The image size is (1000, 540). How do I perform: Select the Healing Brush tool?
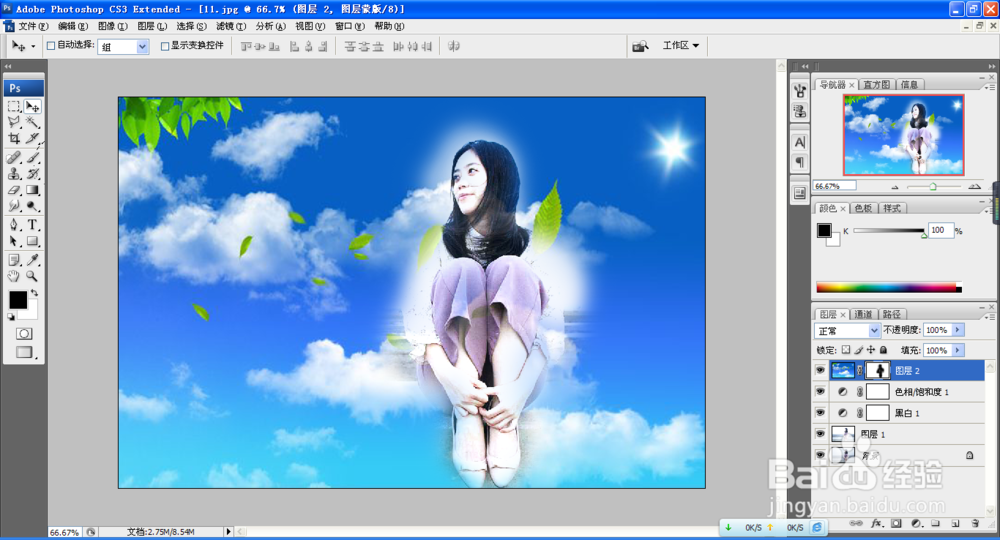(14, 157)
